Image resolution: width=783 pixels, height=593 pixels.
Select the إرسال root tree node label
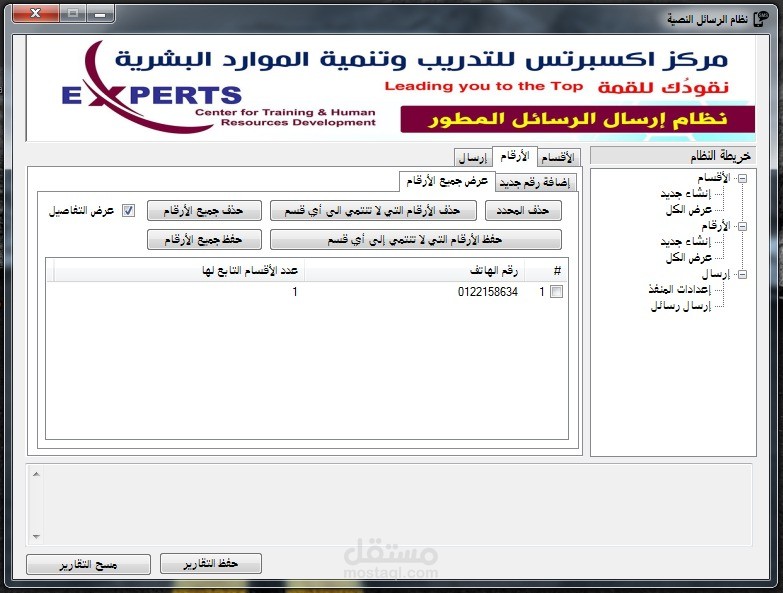[716, 274]
